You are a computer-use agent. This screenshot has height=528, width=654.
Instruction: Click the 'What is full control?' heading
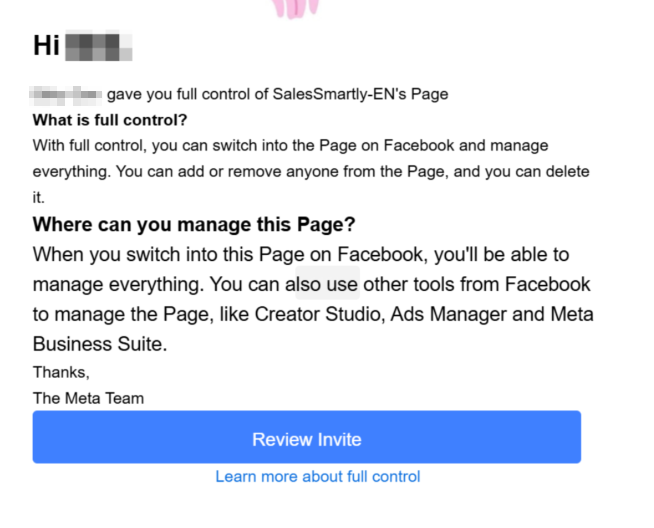(110, 120)
